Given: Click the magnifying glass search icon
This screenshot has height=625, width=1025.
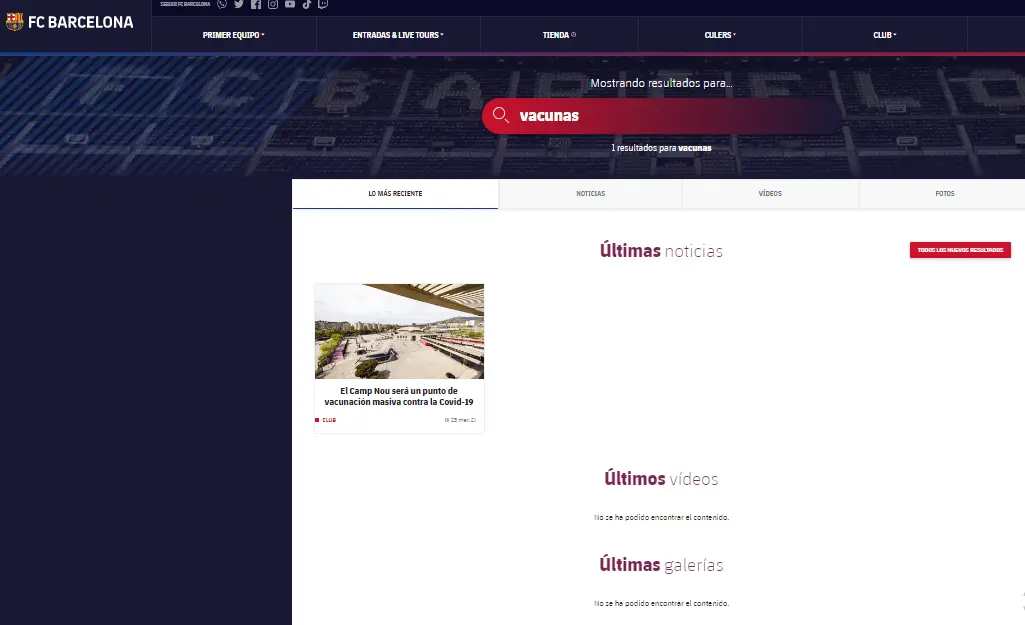Looking at the screenshot, I should coord(501,115).
